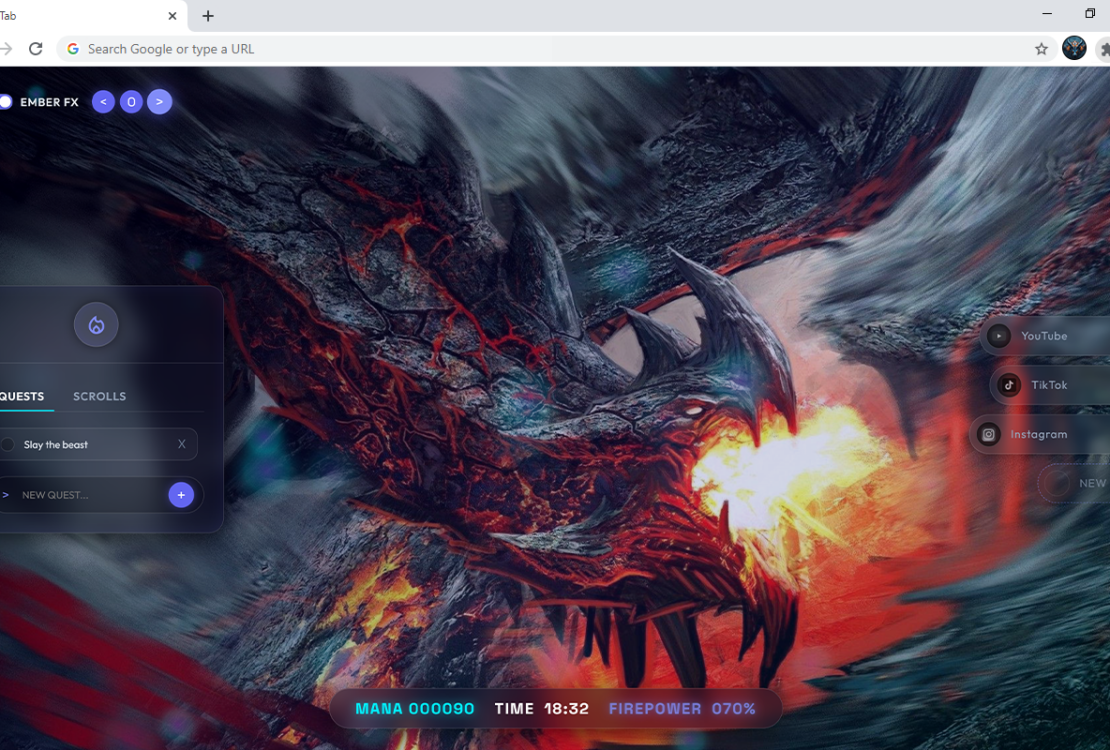Go forward in browser history
Screen dimensions: 1110x750
(x=6, y=49)
